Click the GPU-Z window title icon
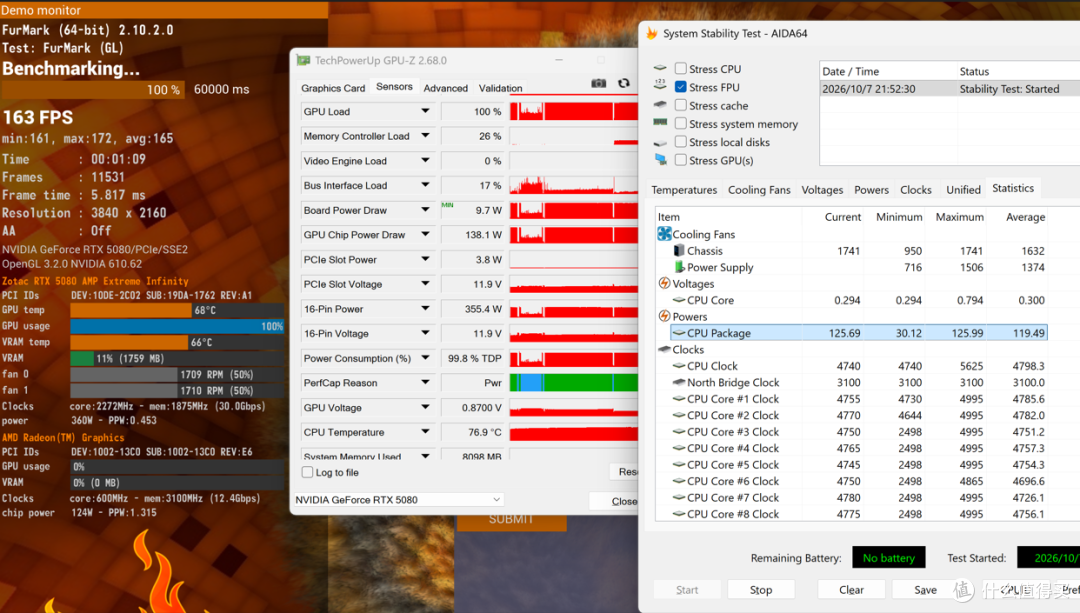The width and height of the screenshot is (1080, 613). pos(303,61)
